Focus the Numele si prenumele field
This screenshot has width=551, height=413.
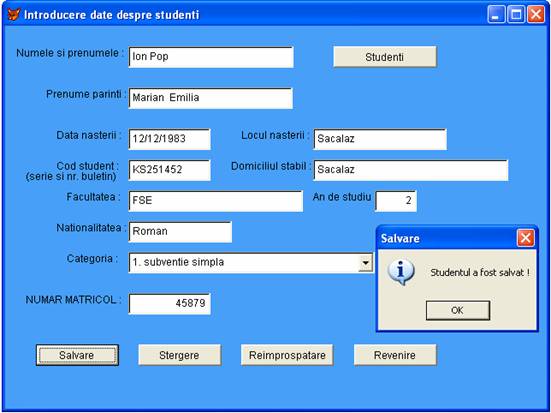211,57
